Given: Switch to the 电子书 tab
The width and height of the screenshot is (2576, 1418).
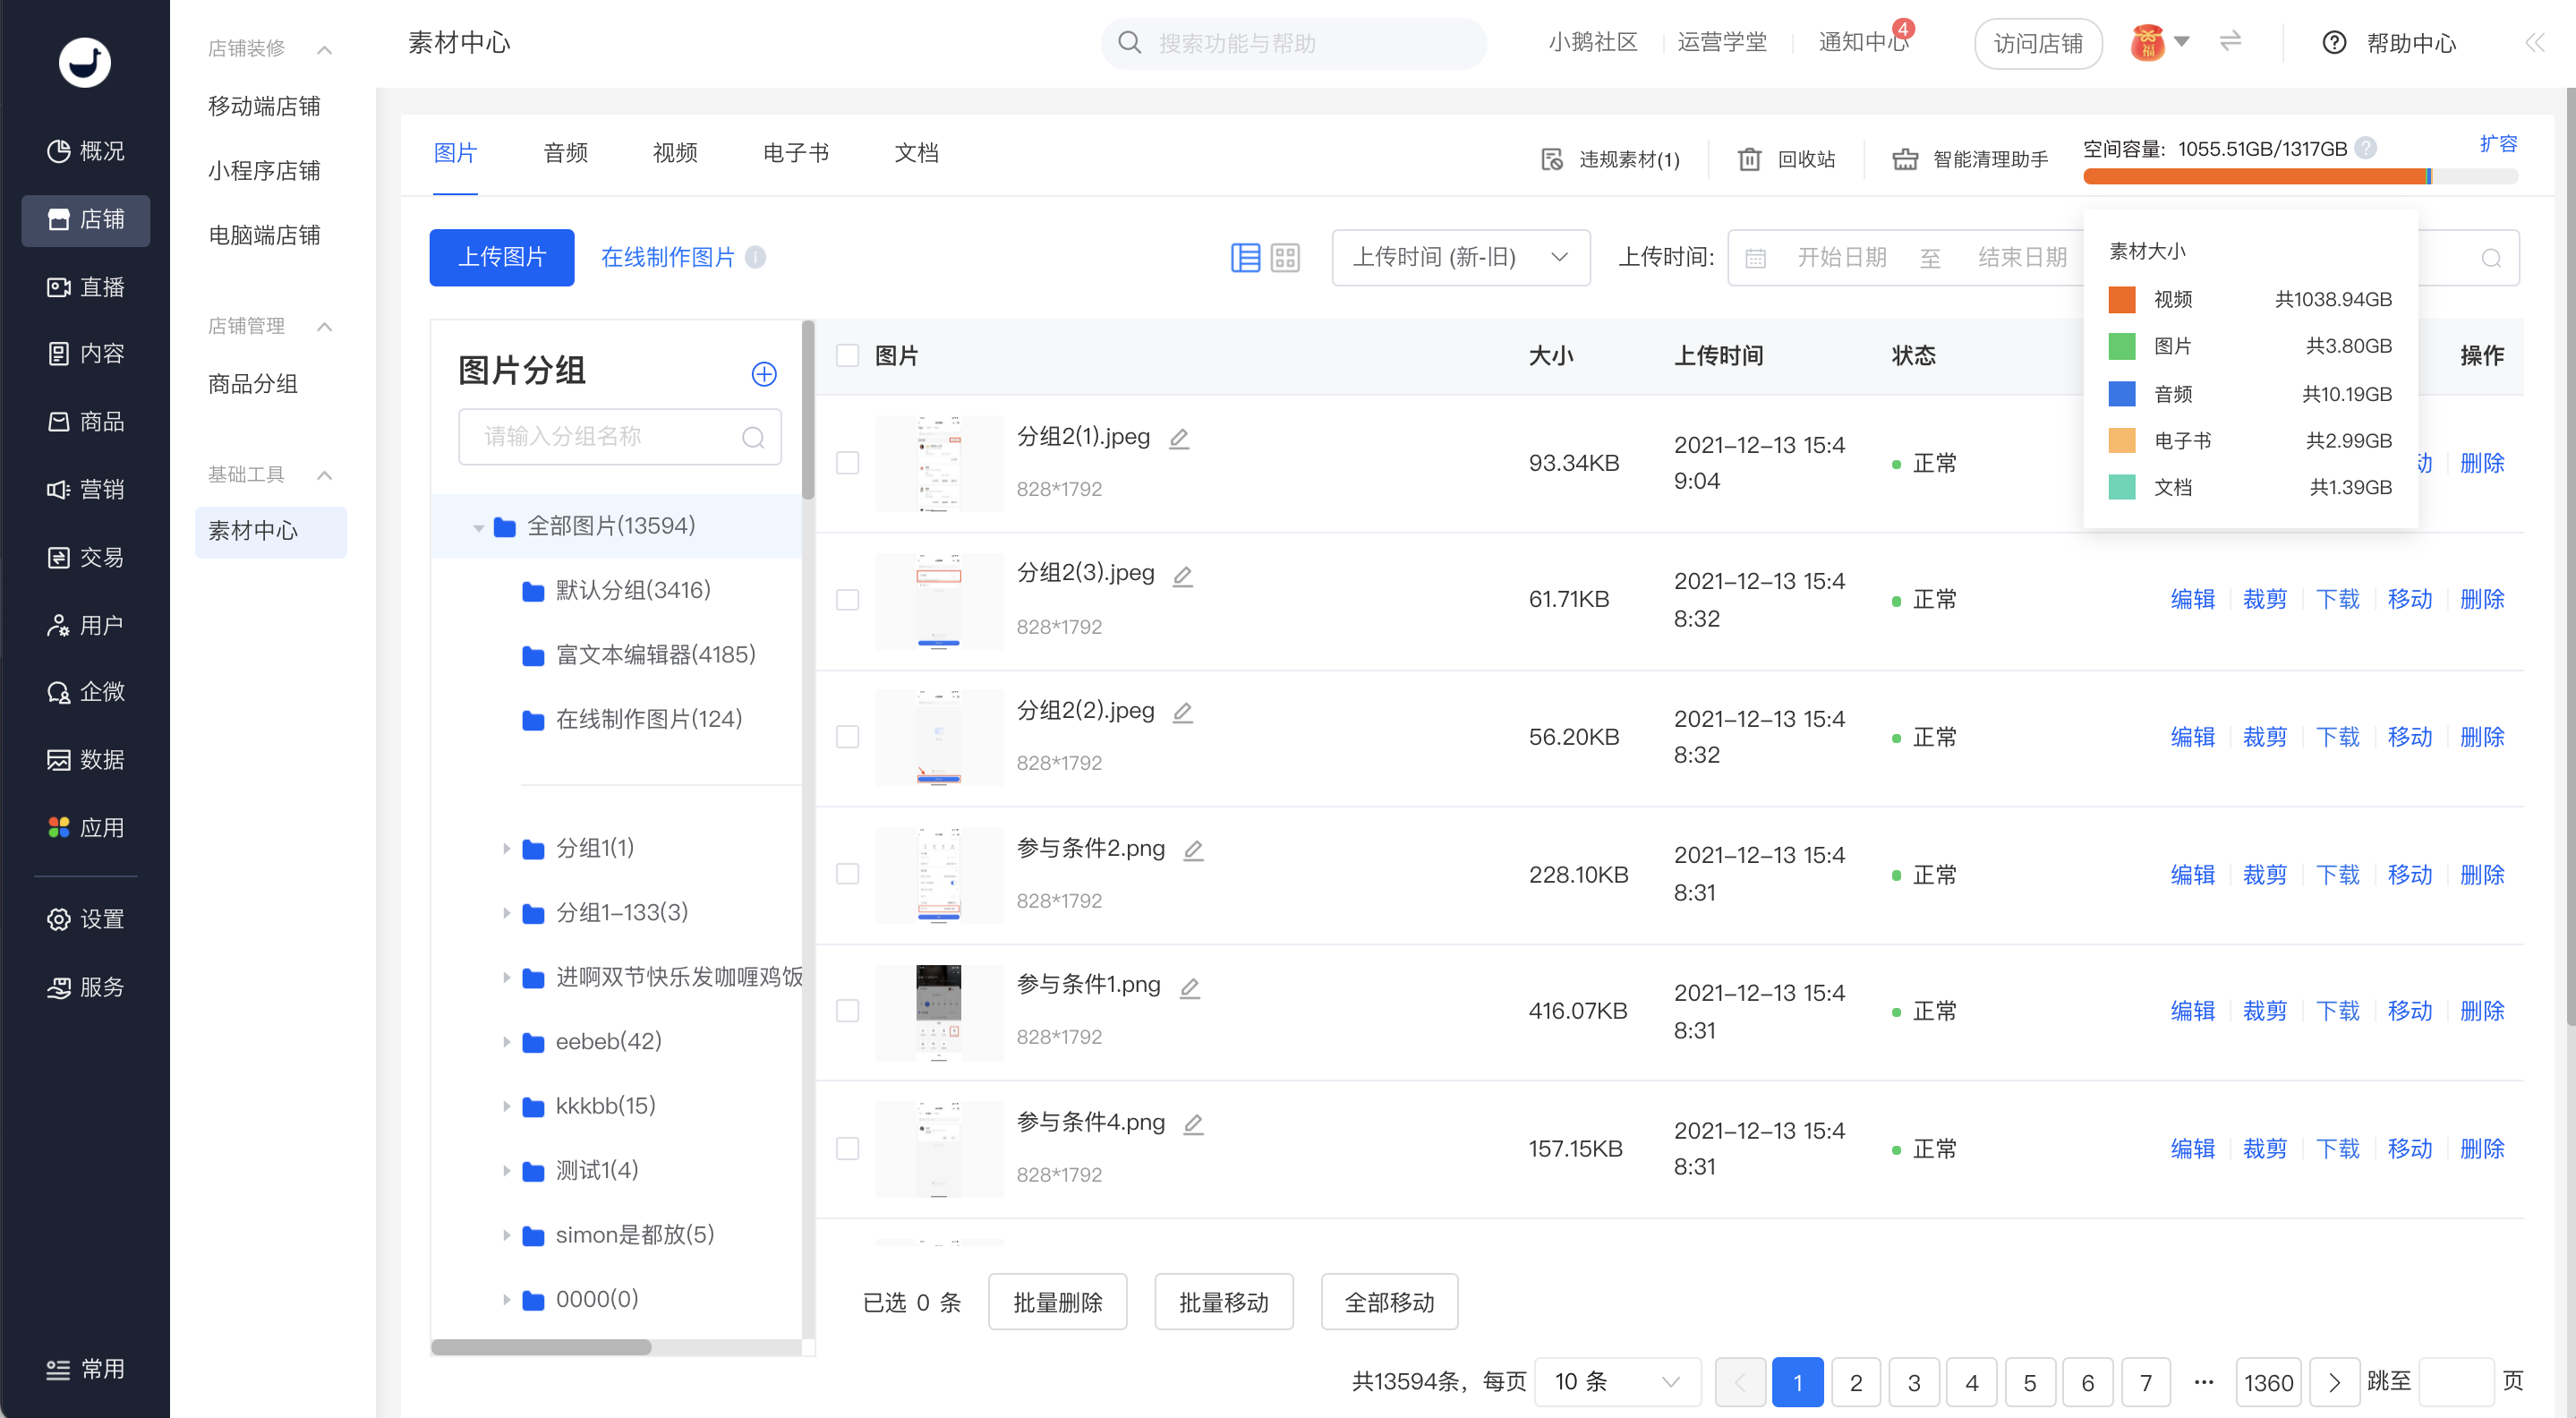Looking at the screenshot, I should click(x=795, y=153).
